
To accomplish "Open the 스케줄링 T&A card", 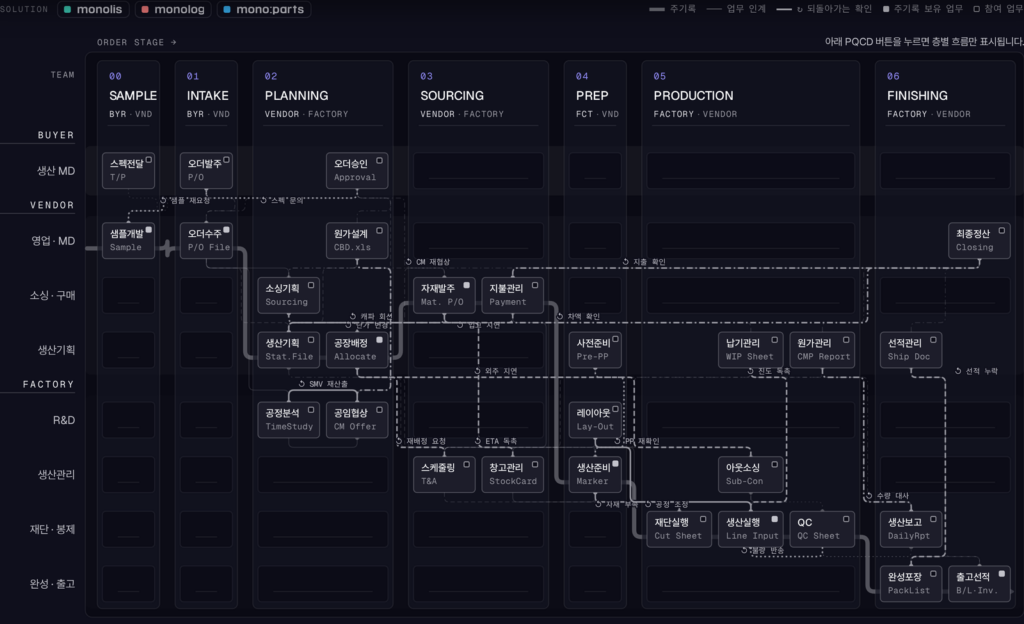I will 444,475.
